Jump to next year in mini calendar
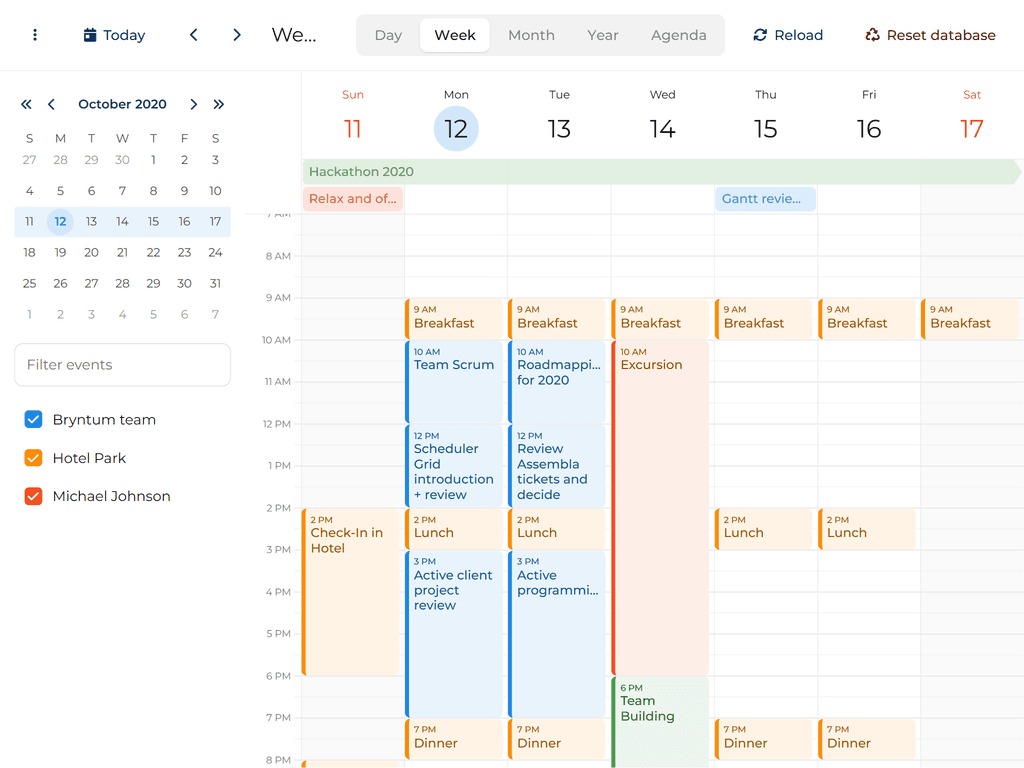This screenshot has width=1024, height=768. point(219,104)
